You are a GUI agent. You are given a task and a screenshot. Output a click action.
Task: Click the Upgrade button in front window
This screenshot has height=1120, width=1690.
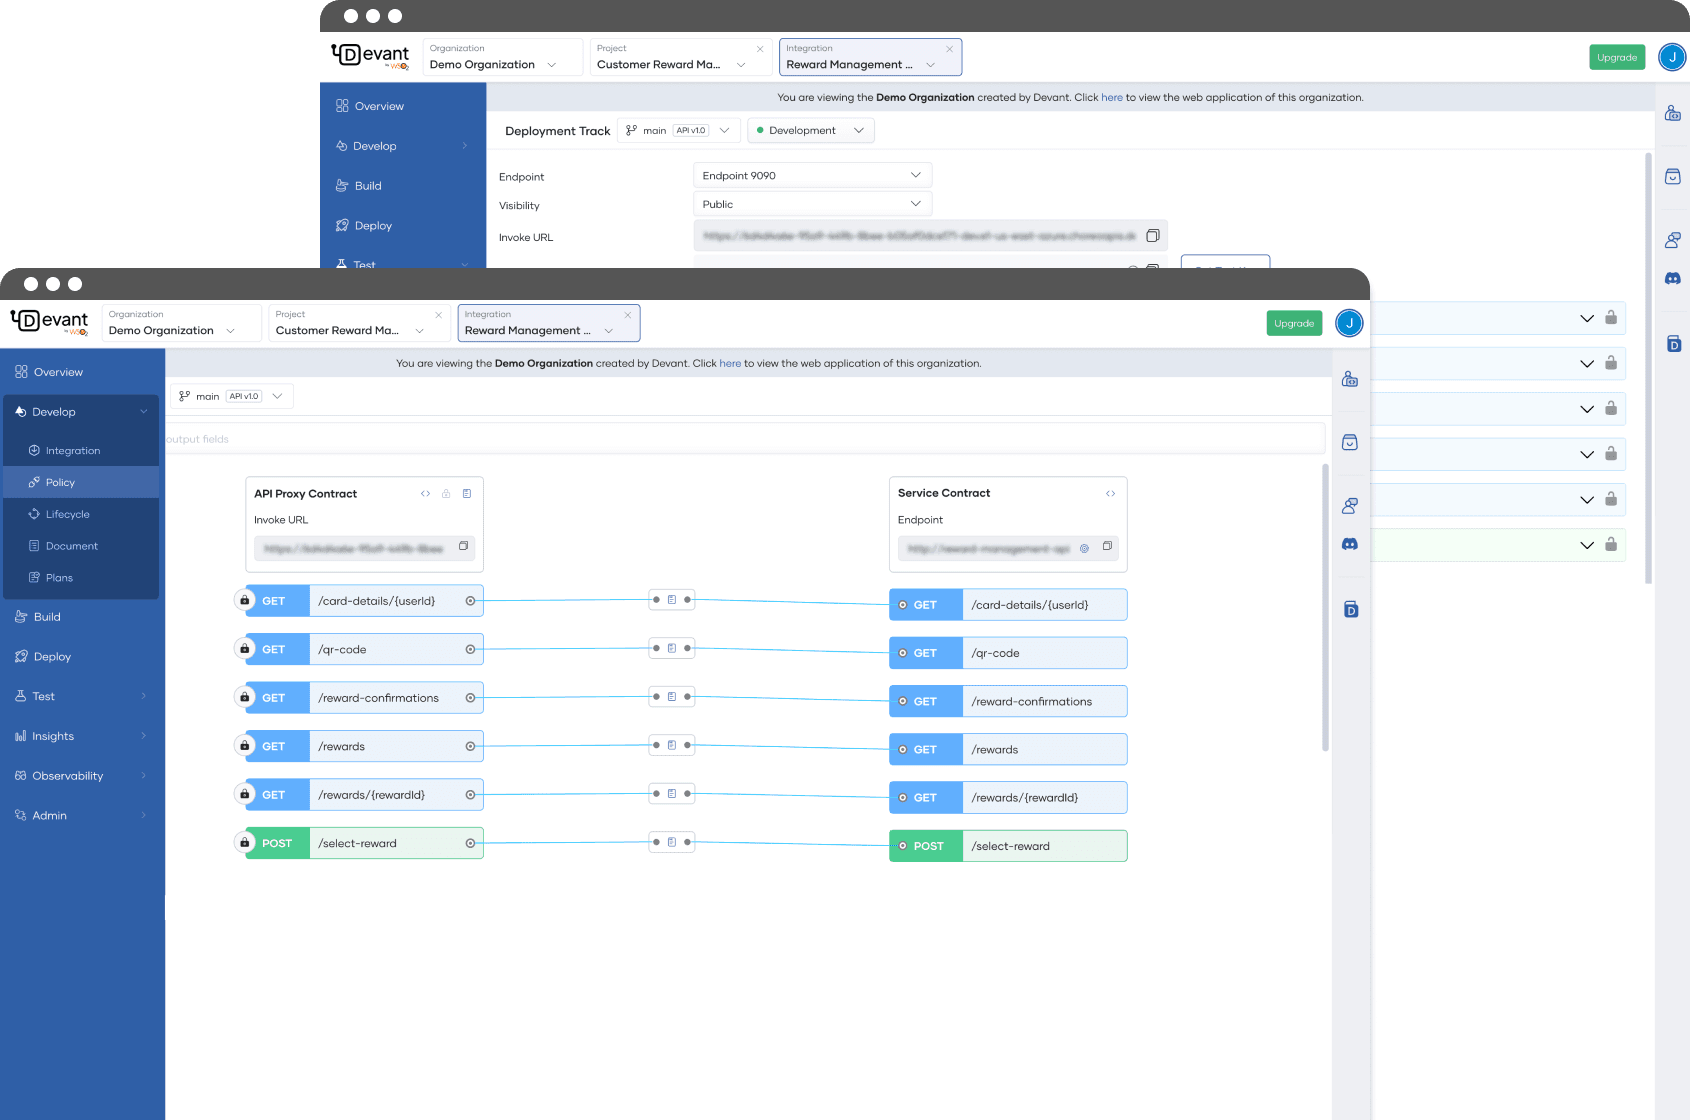[1294, 323]
